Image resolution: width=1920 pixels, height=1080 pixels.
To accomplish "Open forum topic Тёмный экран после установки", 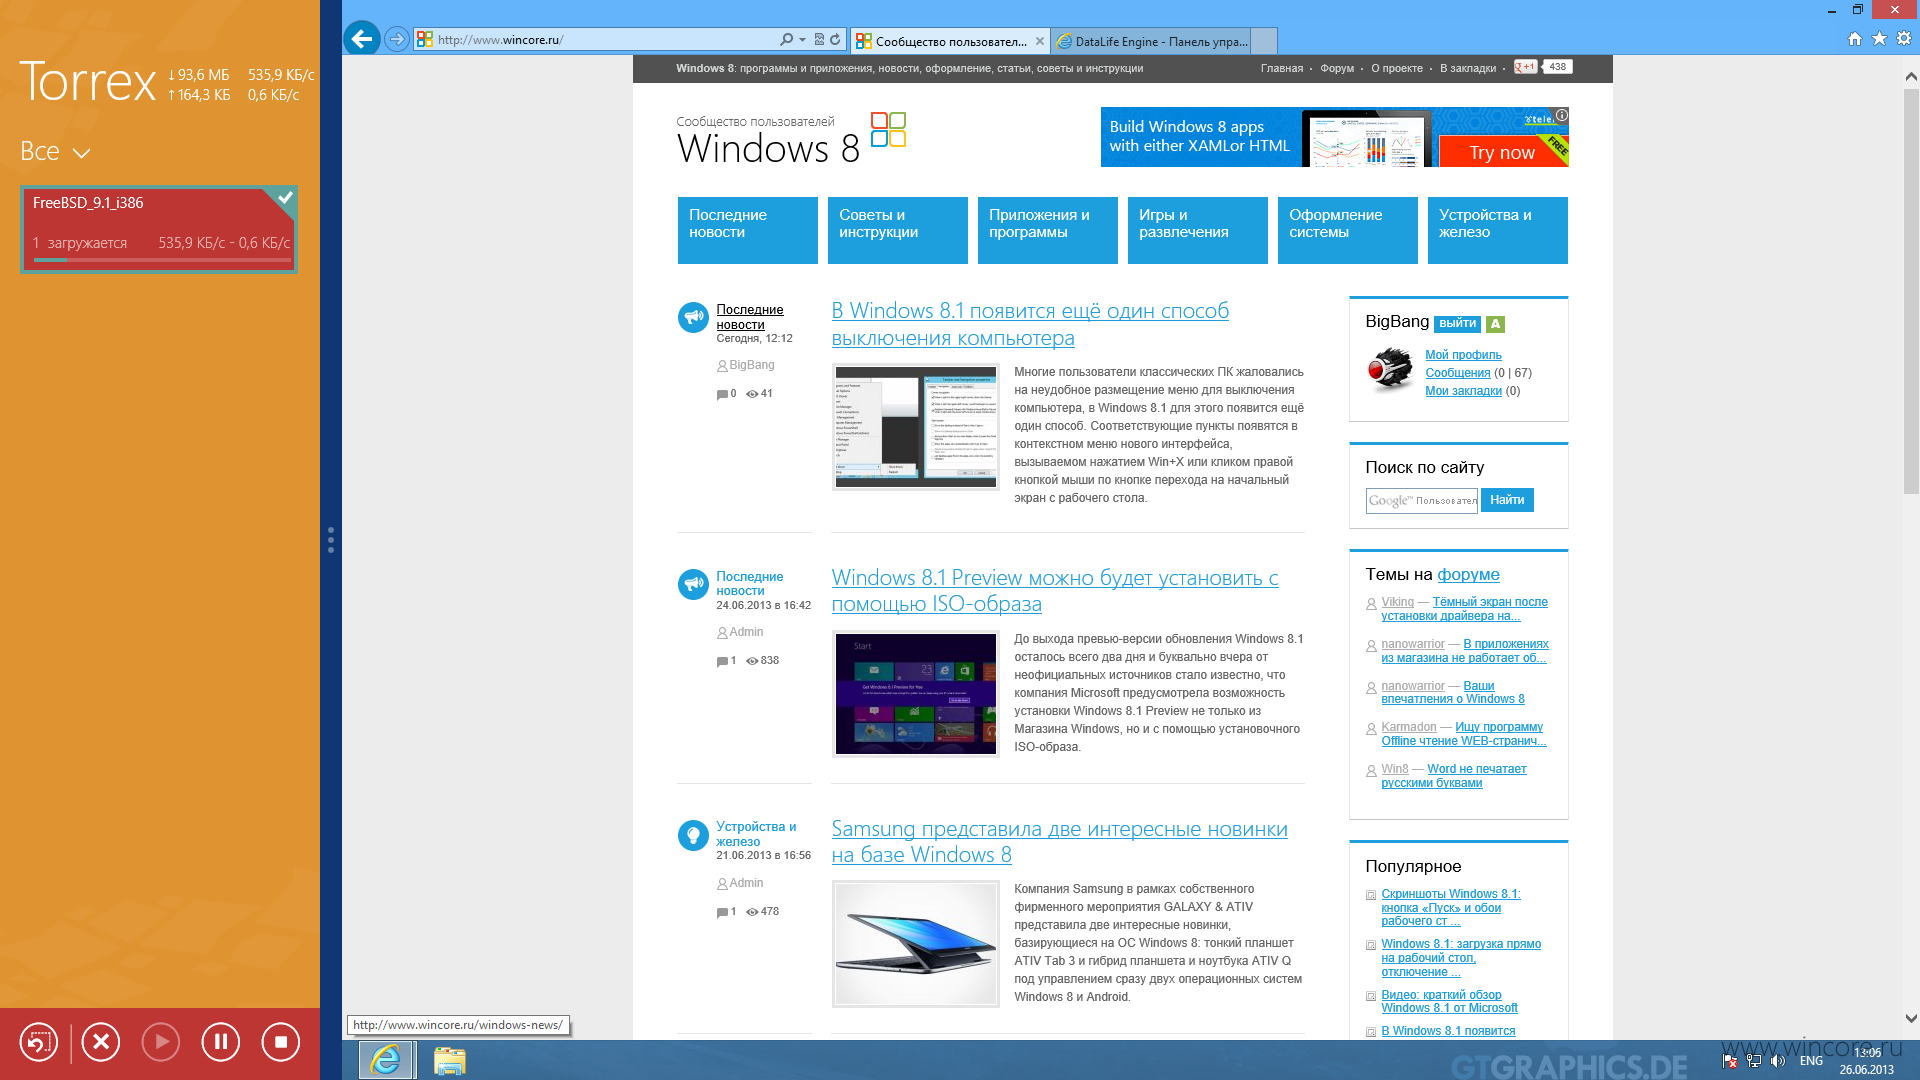I will [x=1464, y=609].
